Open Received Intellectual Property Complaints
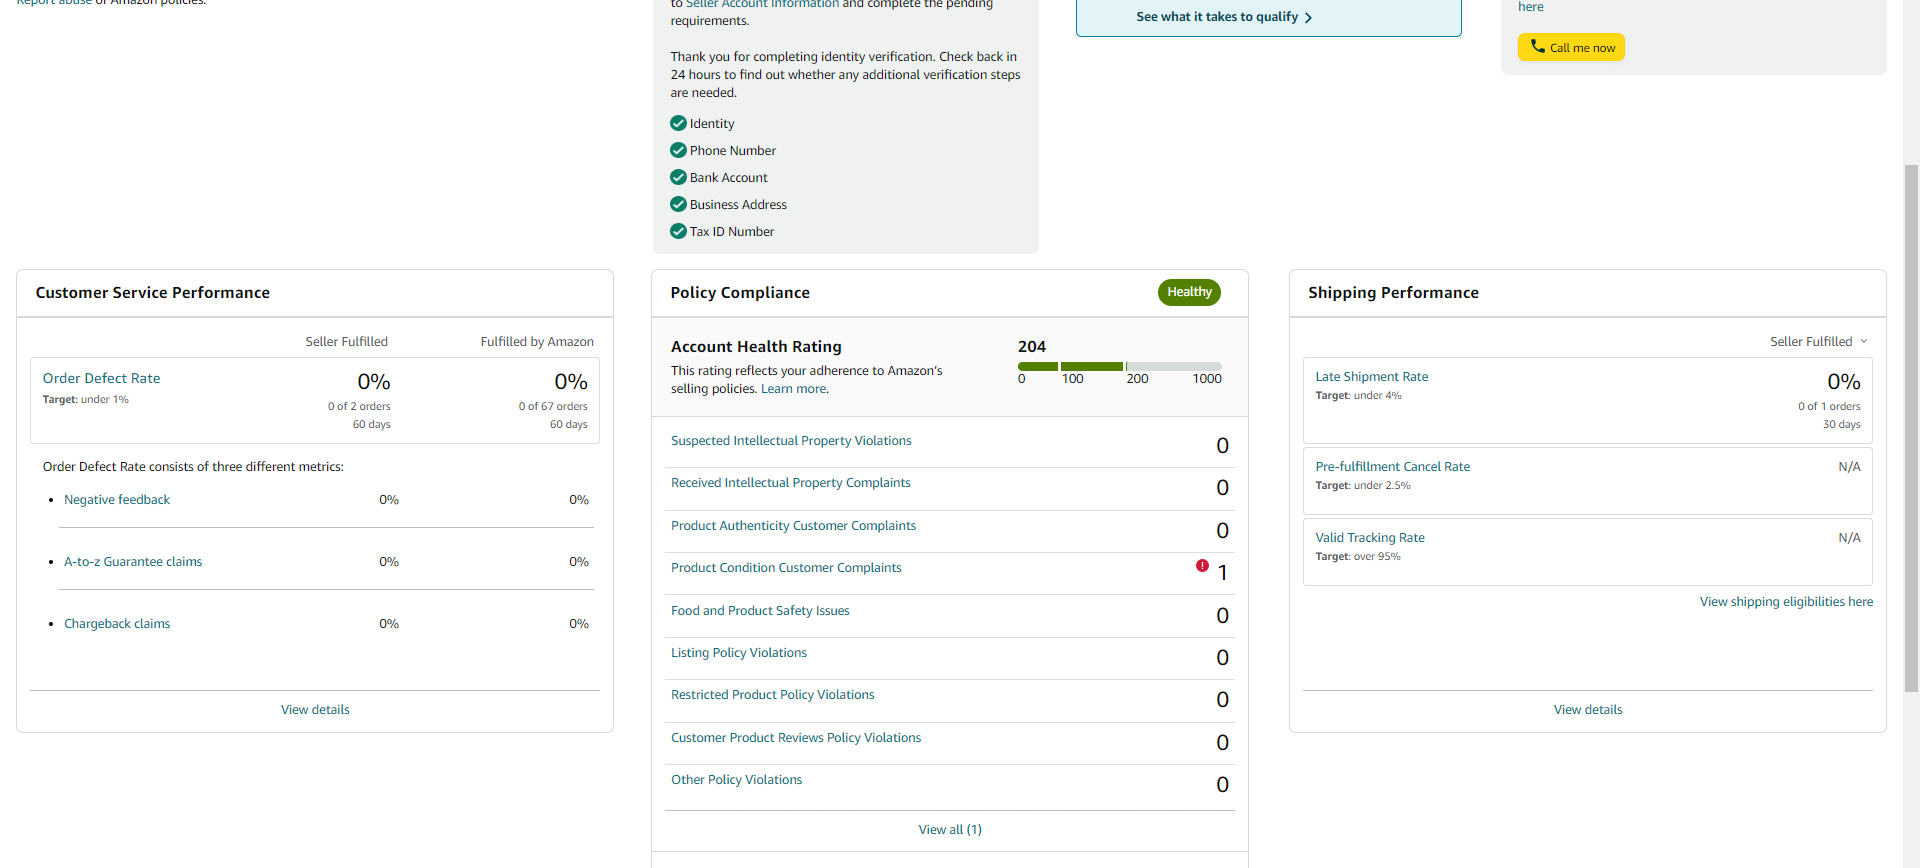 [x=791, y=483]
